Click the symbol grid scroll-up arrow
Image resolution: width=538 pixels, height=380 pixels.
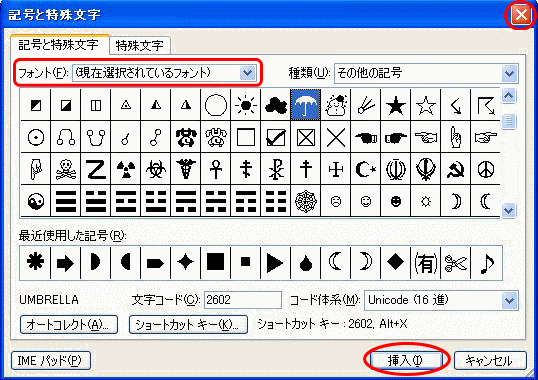[508, 96]
